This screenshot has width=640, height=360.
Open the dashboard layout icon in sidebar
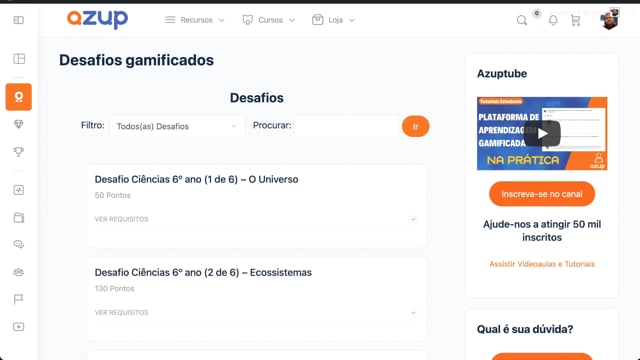coord(19,59)
